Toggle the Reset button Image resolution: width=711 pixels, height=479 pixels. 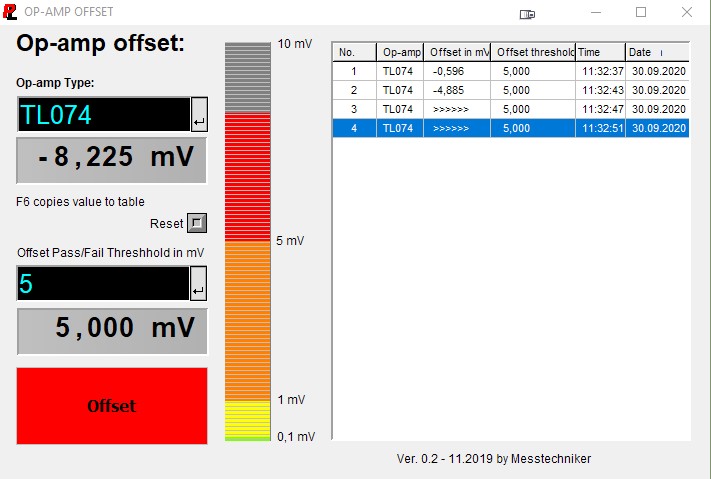(x=197, y=223)
